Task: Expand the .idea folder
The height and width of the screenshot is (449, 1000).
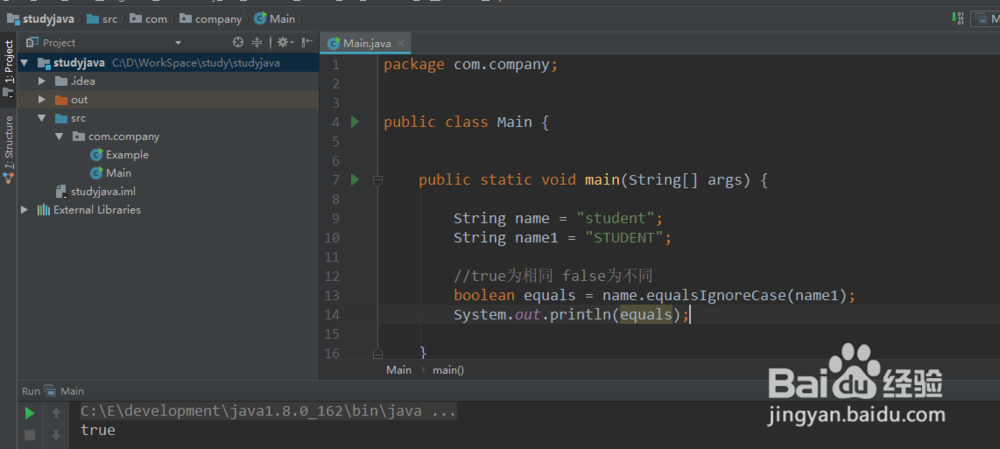Action: point(42,81)
